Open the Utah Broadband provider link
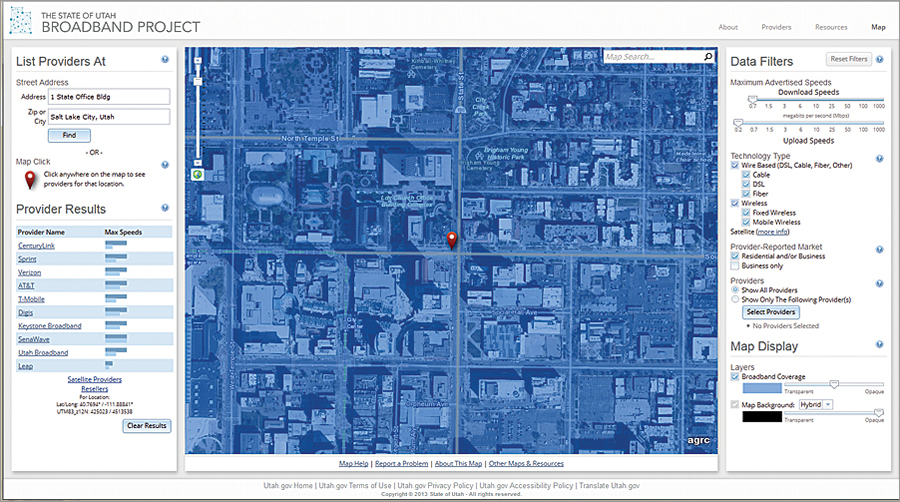900x502 pixels. (x=43, y=353)
